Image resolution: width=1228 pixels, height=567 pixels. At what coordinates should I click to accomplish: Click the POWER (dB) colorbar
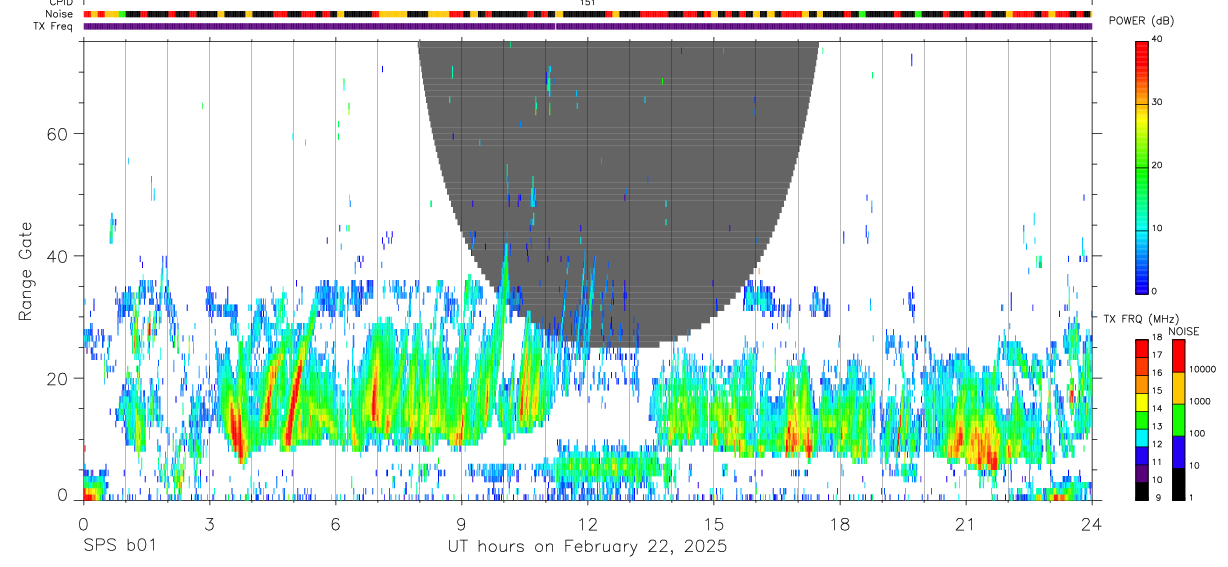coord(1141,166)
